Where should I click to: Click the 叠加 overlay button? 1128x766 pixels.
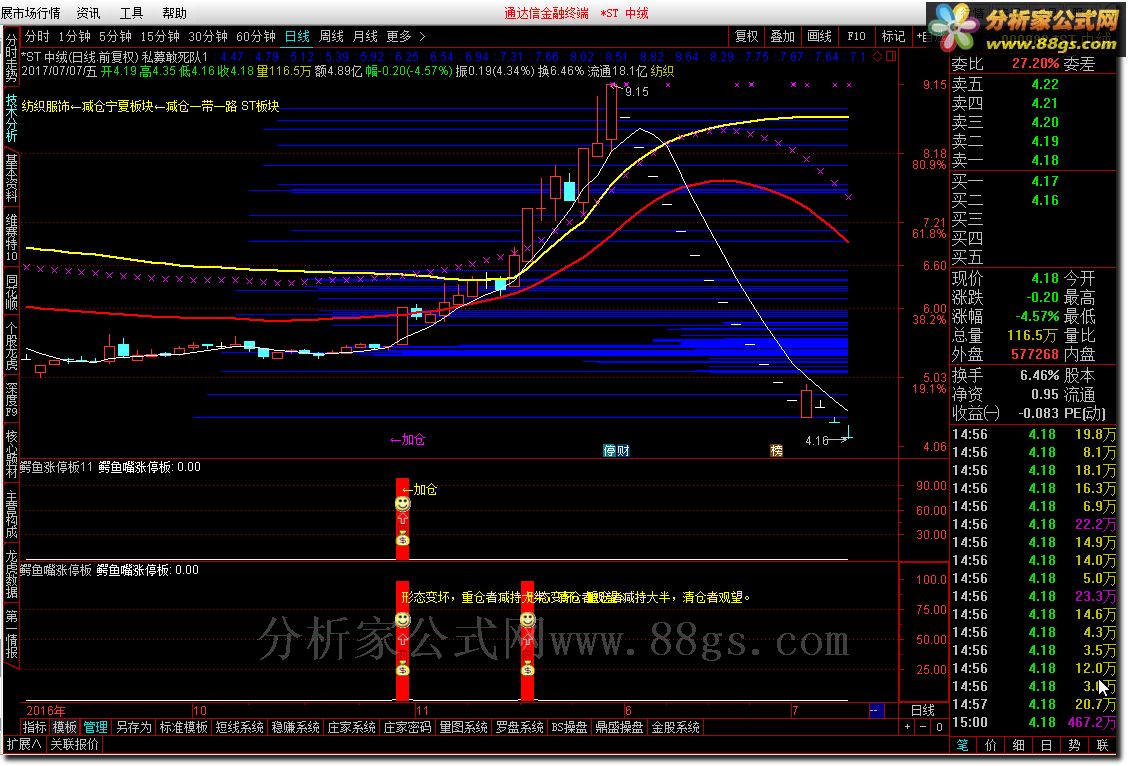[x=783, y=36]
